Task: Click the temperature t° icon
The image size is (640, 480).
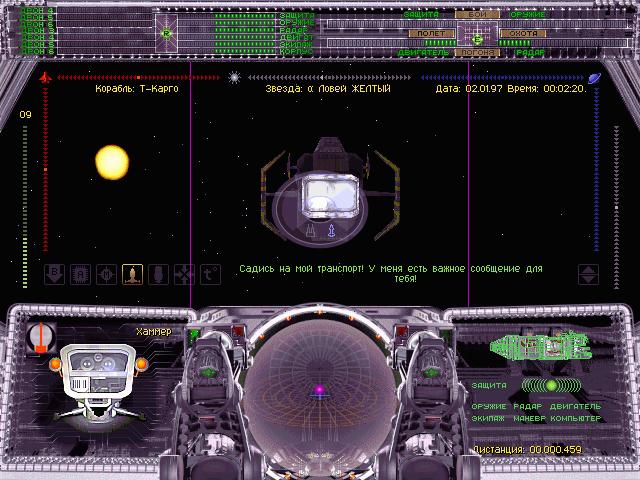Action: [210, 273]
